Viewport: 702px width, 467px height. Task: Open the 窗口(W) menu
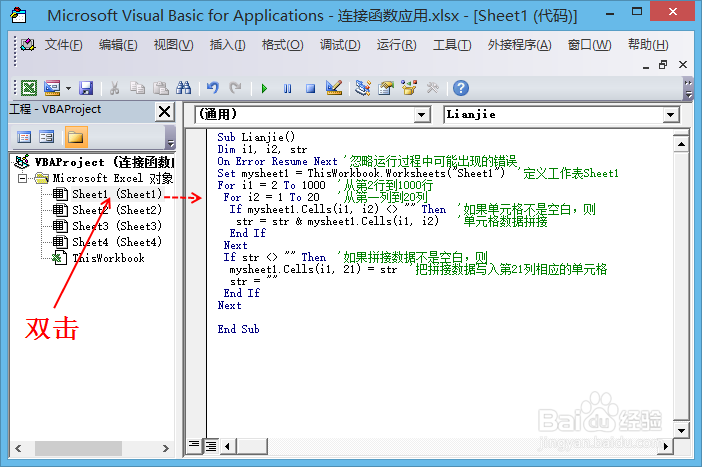[x=589, y=45]
